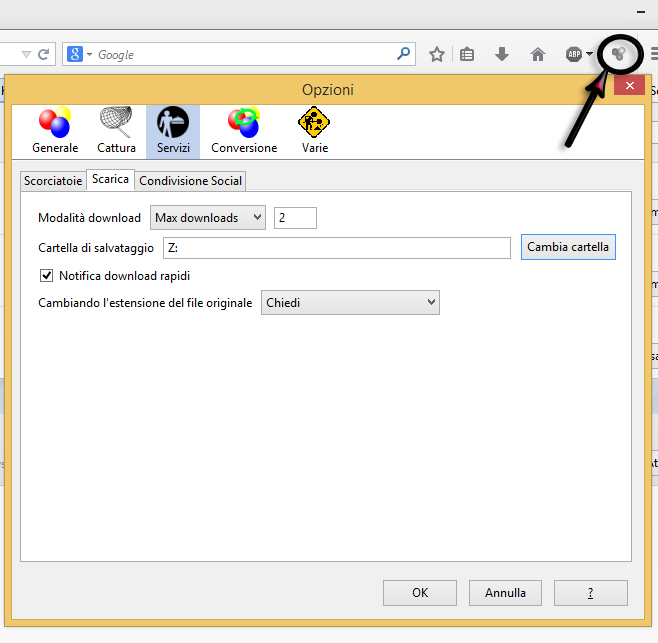Click the Annulla button
Screen dimensions: 658x643
[505, 593]
